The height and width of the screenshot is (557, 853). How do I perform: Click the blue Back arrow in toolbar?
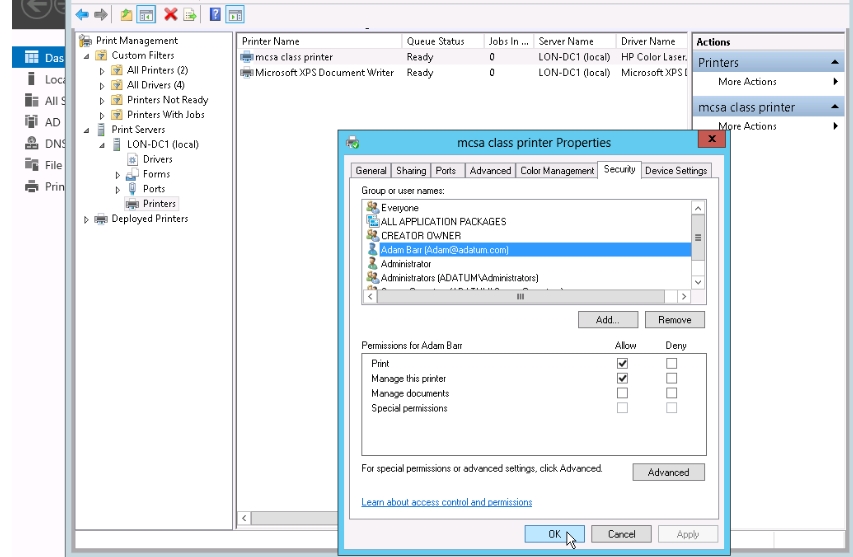pos(82,15)
